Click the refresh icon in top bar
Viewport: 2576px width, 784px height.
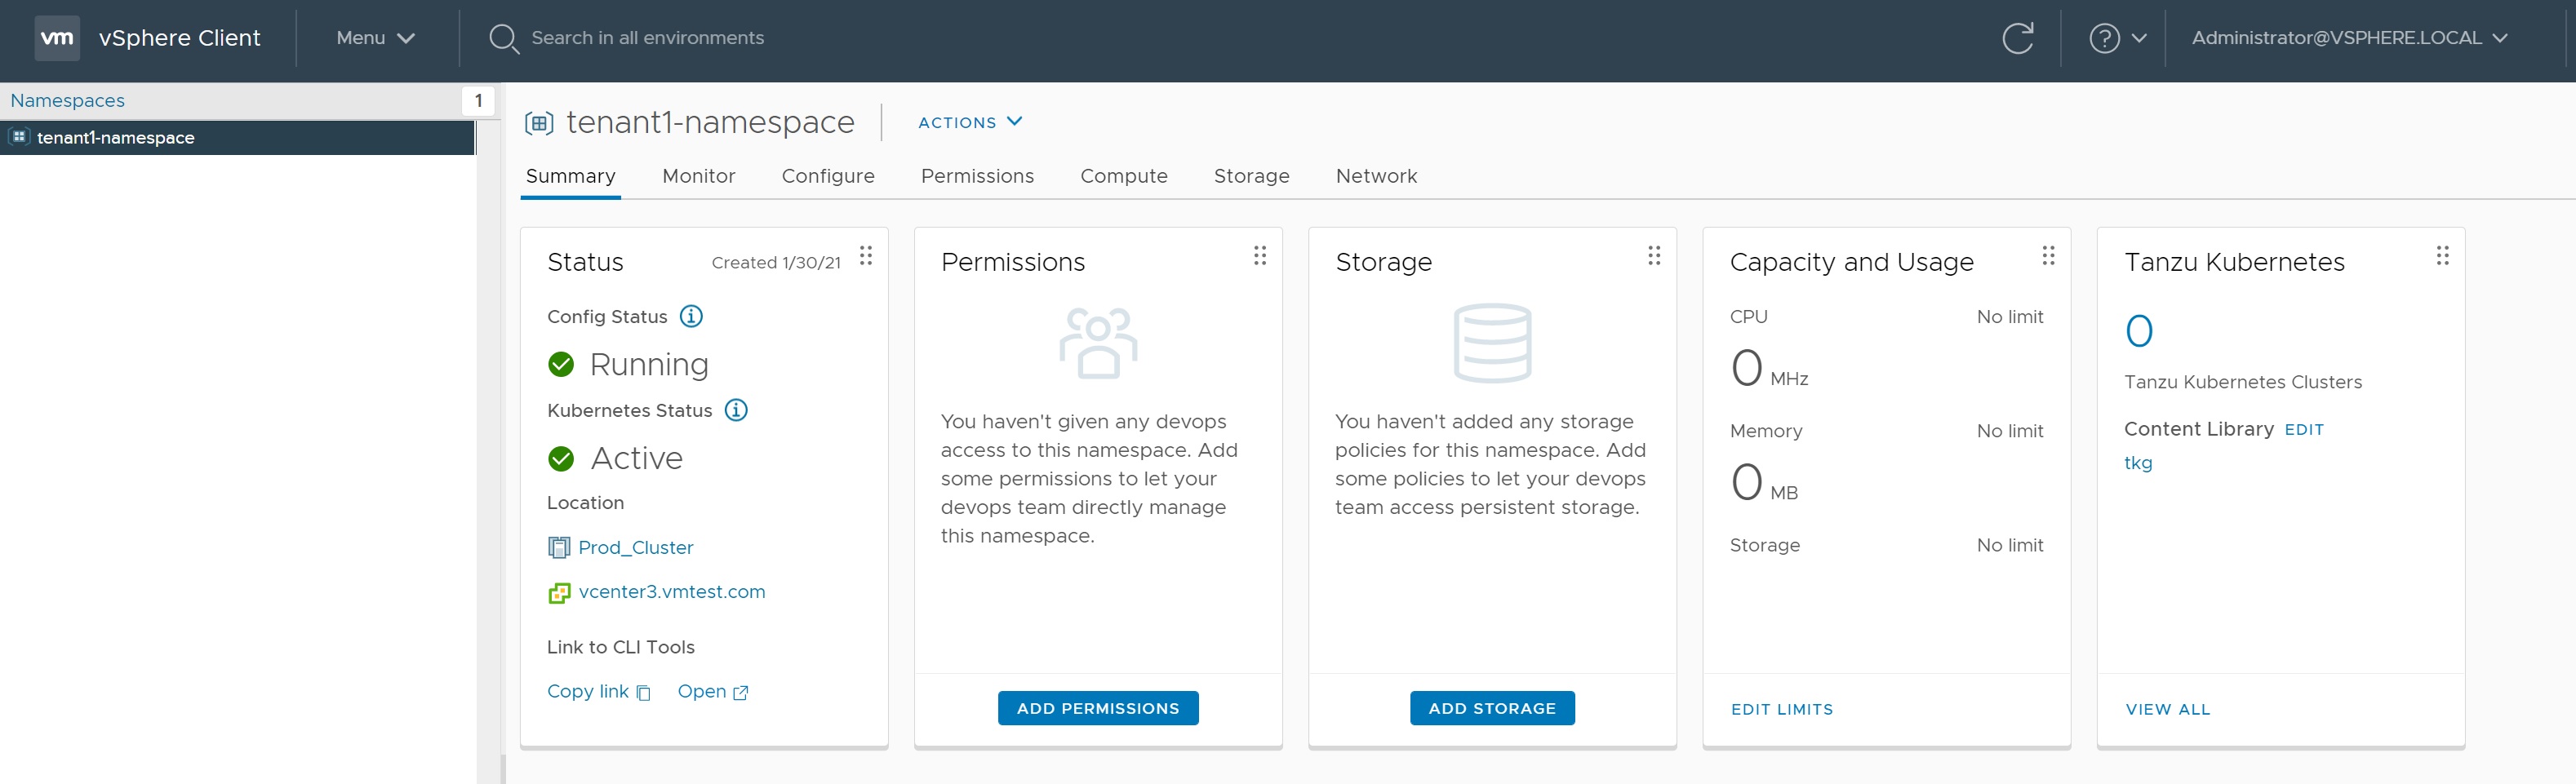pyautogui.click(x=2017, y=38)
